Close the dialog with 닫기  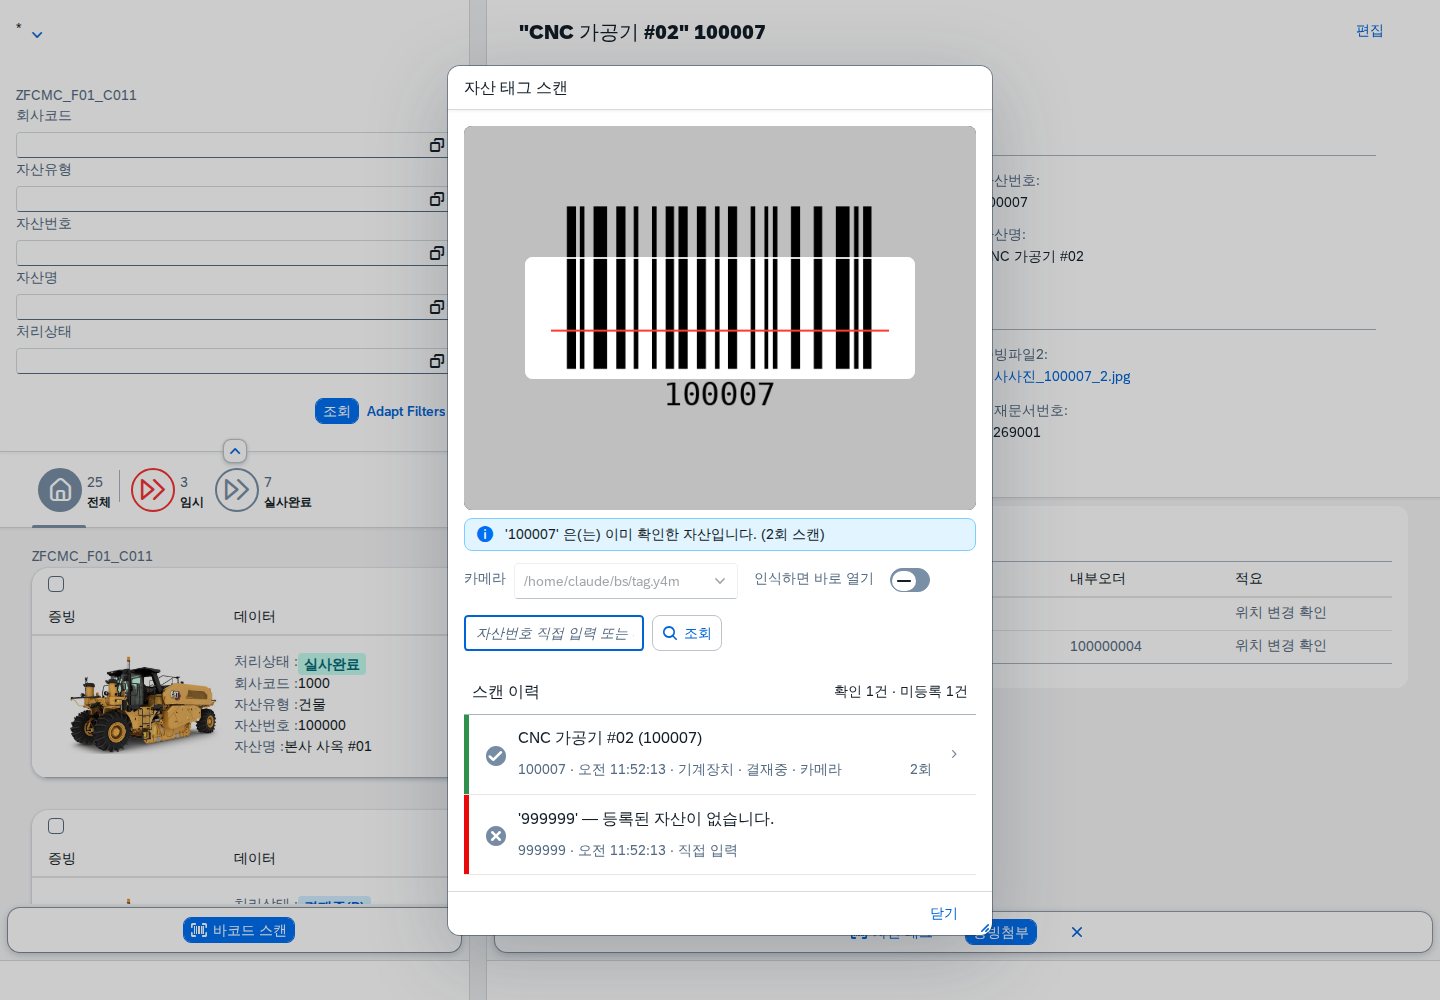944,913
